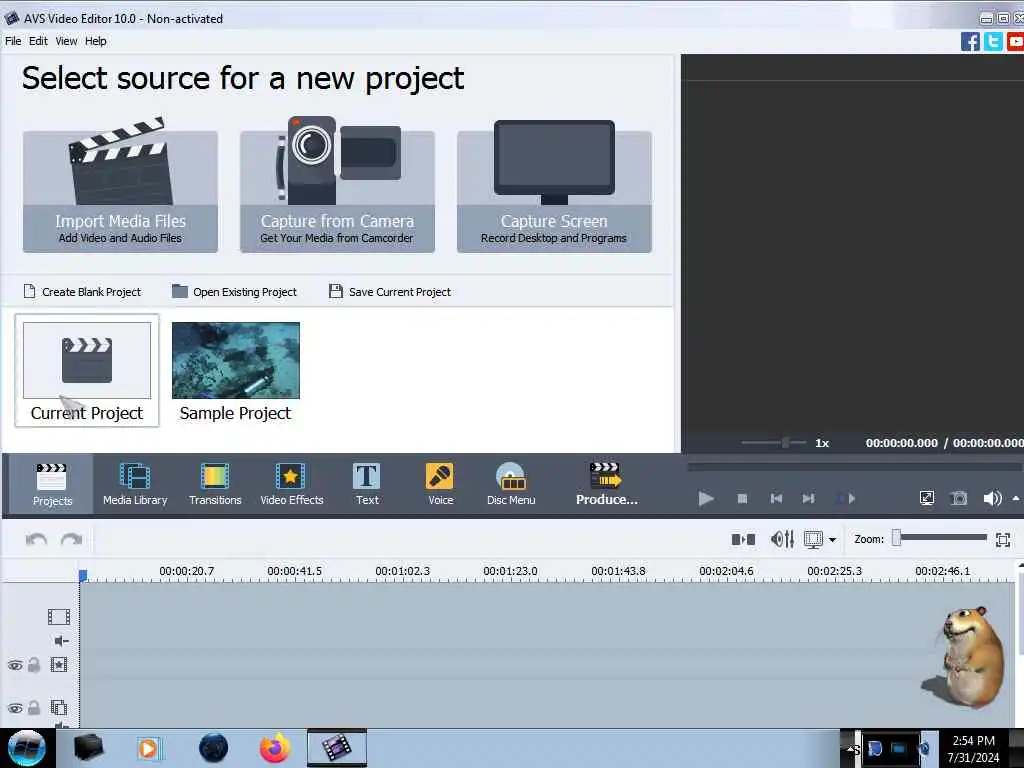Undo the last action
Viewport: 1024px width, 768px height.
coord(36,539)
